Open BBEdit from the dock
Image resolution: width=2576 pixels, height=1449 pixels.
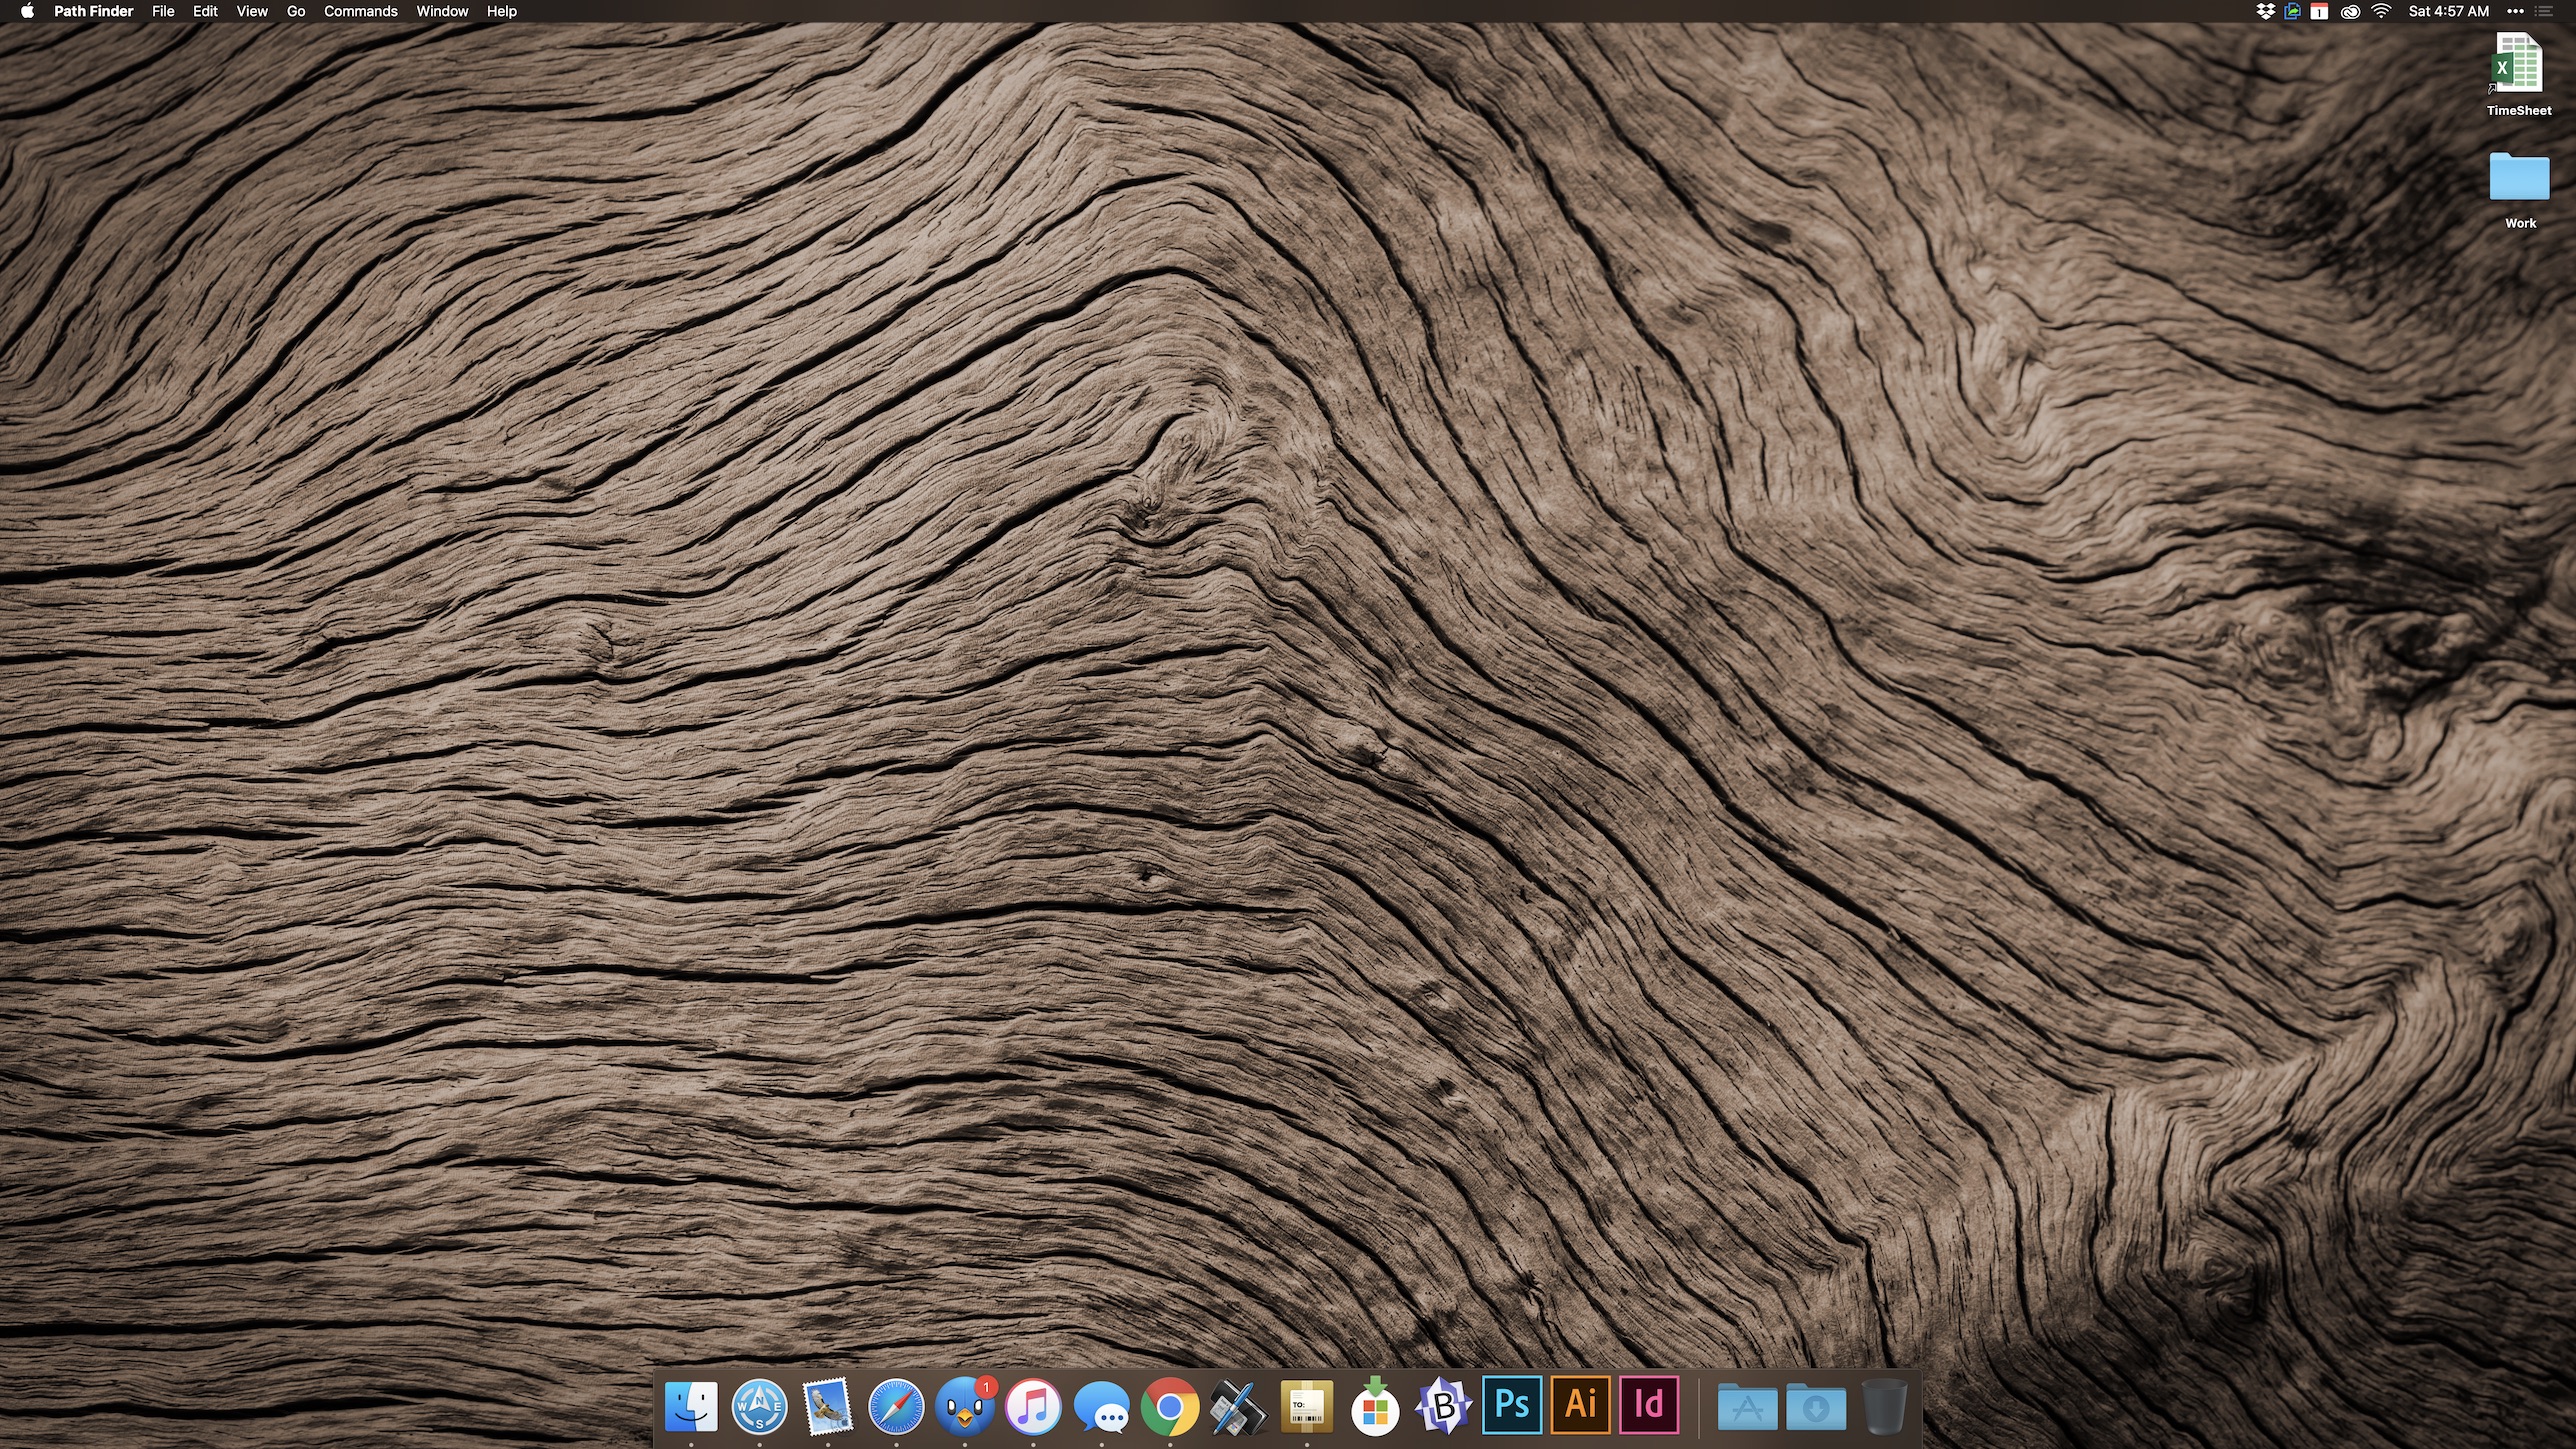point(1443,1407)
